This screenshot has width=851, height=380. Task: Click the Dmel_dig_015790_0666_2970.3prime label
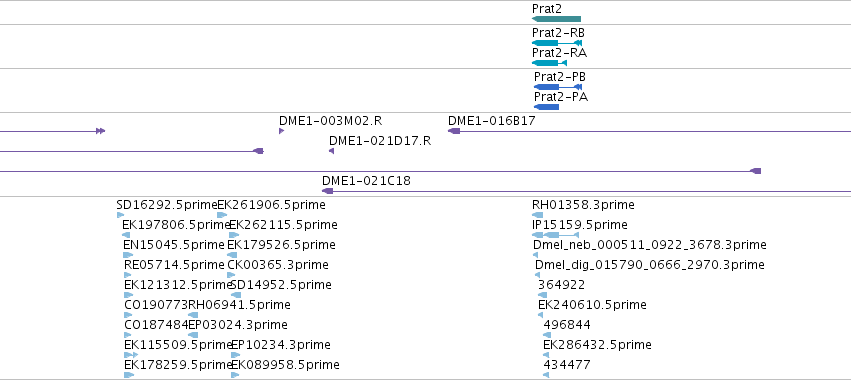coord(650,265)
